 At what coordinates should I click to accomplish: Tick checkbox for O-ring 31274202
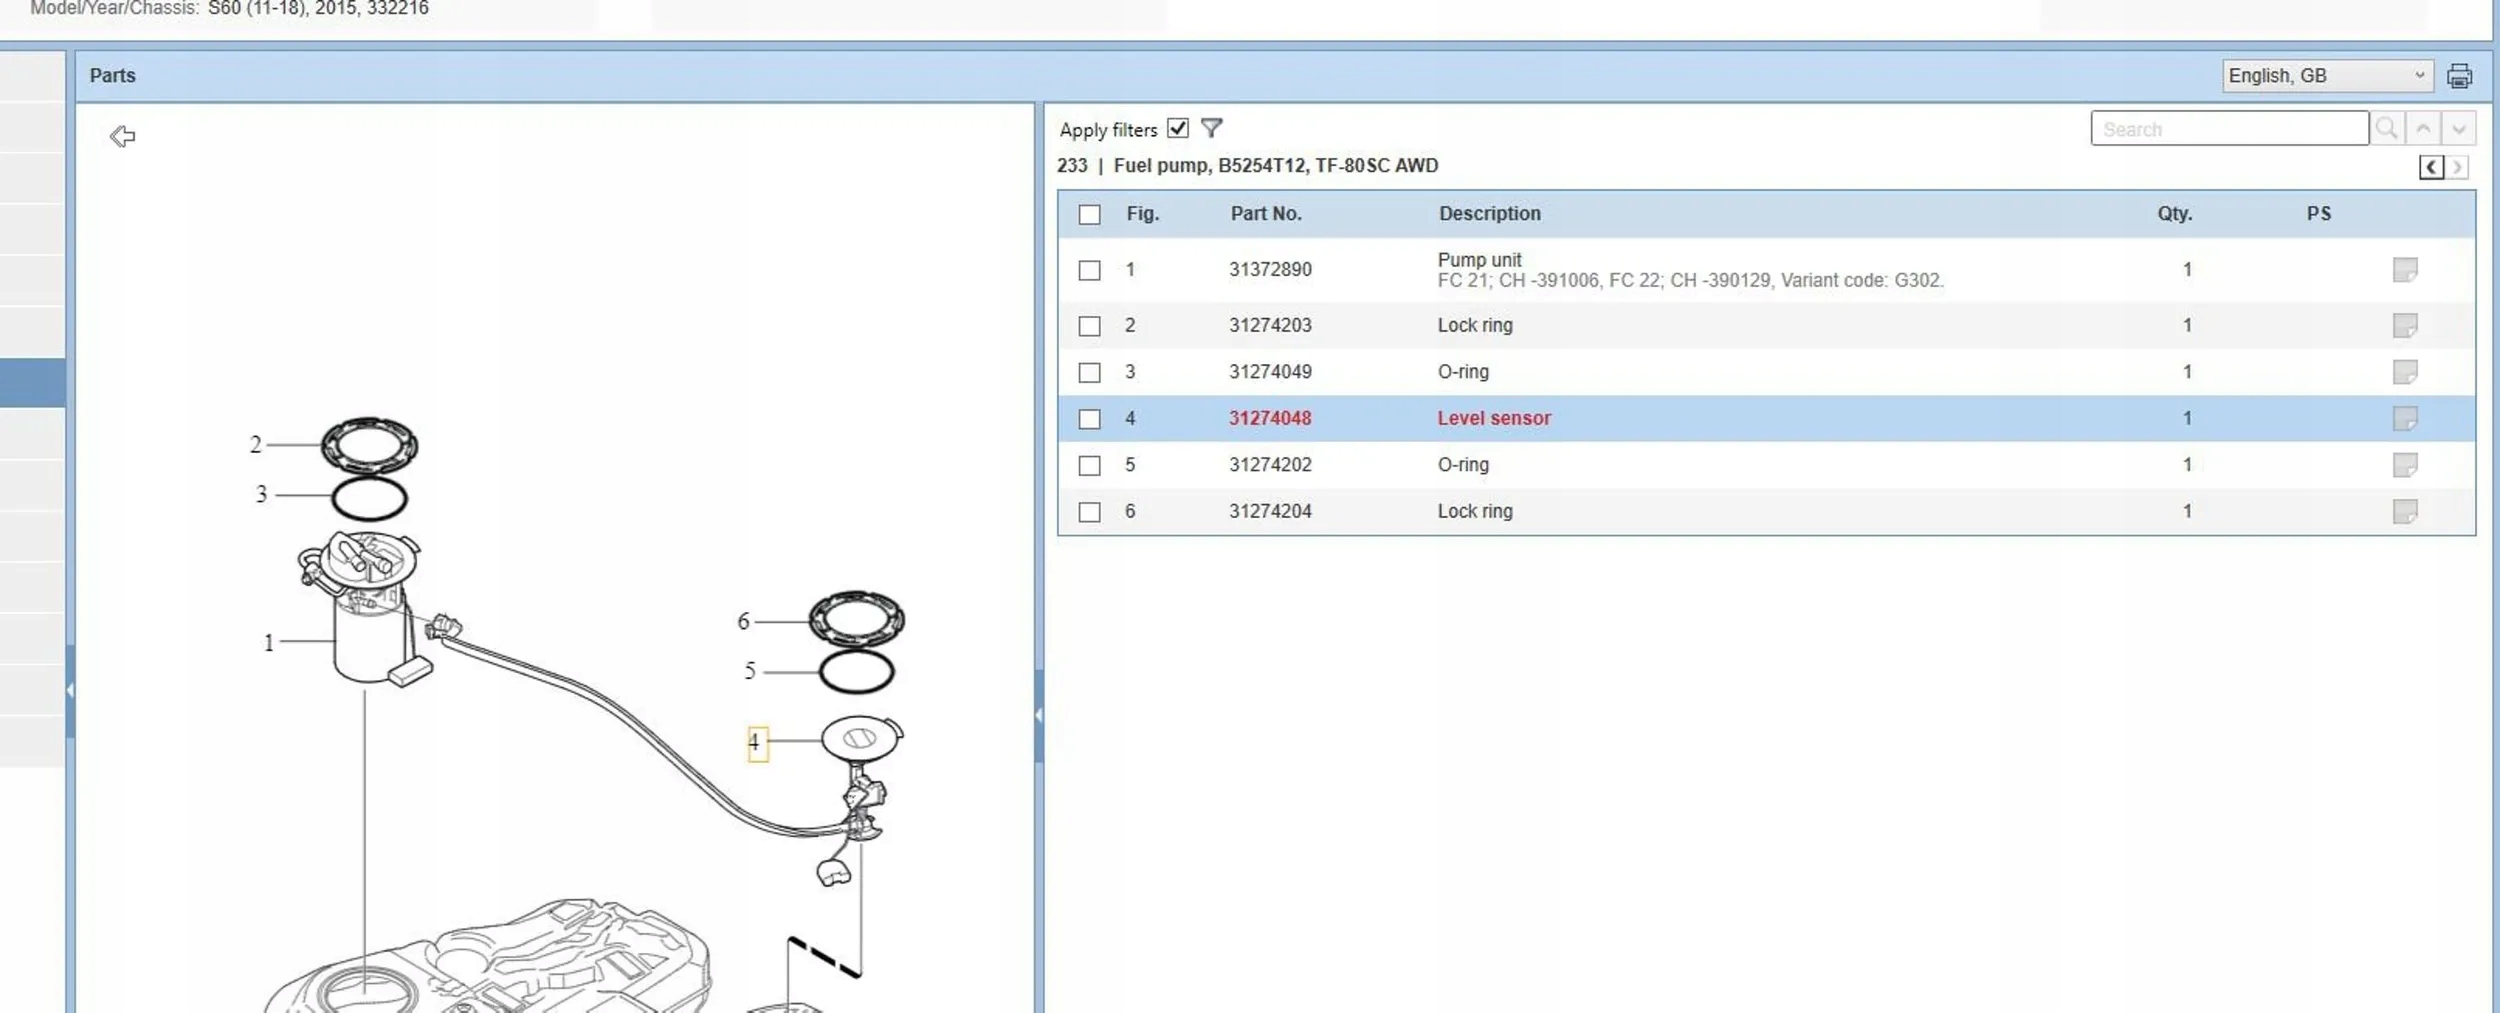[x=1090, y=465]
